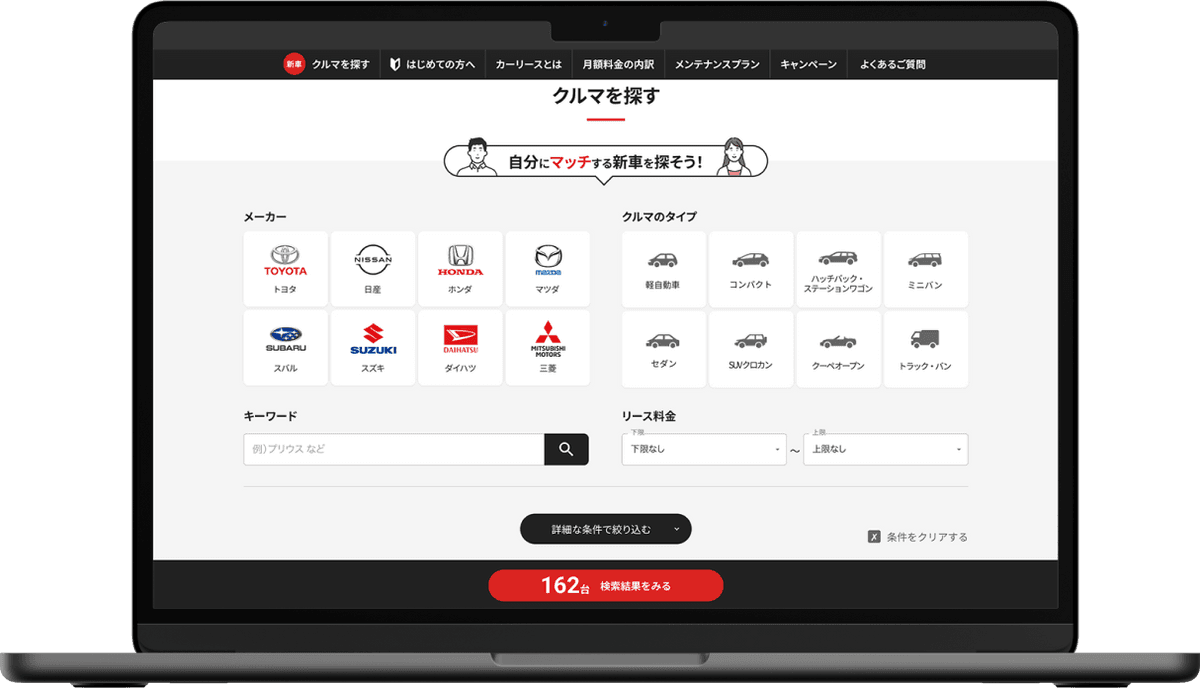Select the Nissan maker logo
This screenshot has width=1200, height=688.
(x=373, y=259)
